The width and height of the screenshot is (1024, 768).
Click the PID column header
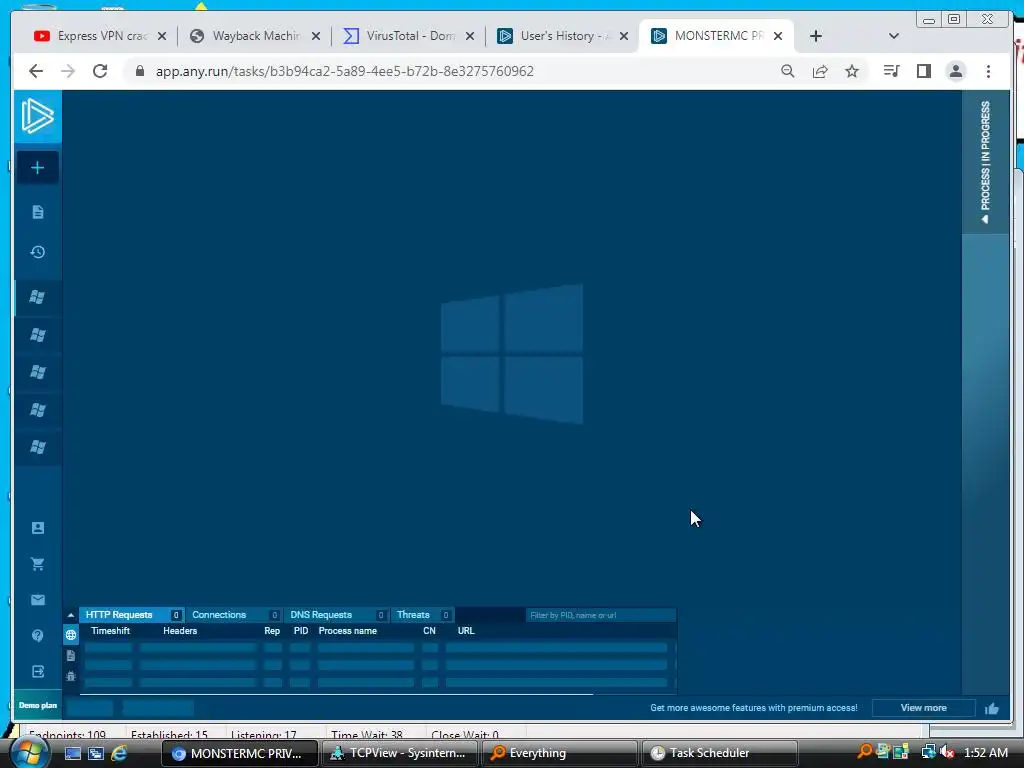pos(300,631)
